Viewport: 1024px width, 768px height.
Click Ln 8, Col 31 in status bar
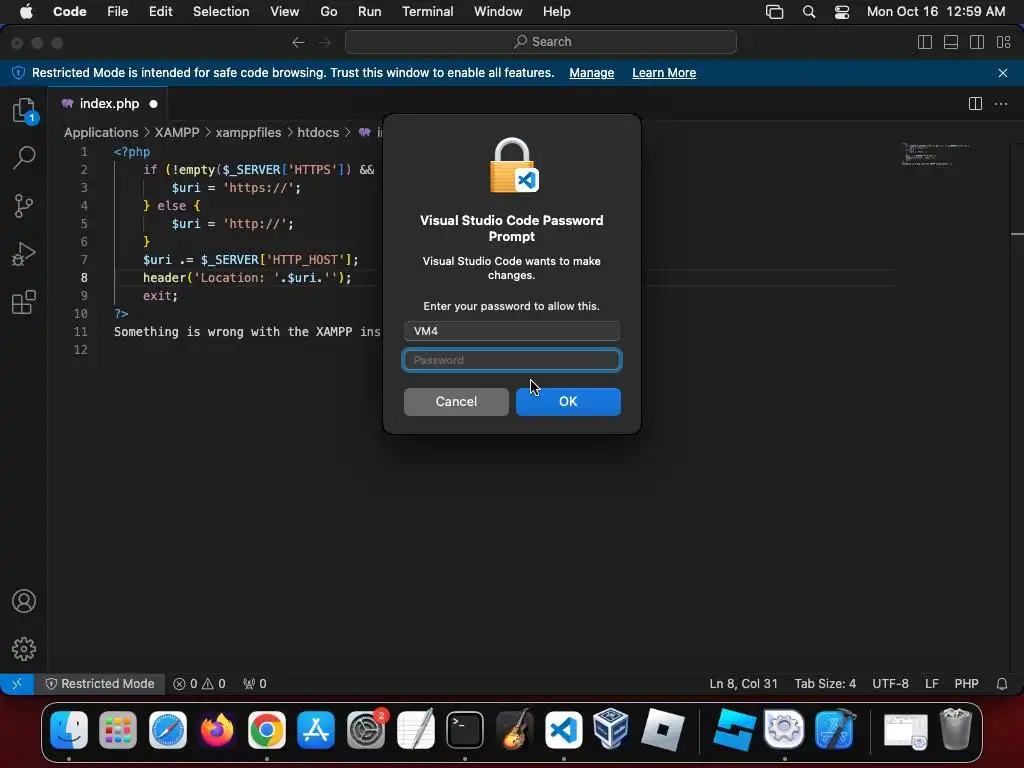pos(743,684)
